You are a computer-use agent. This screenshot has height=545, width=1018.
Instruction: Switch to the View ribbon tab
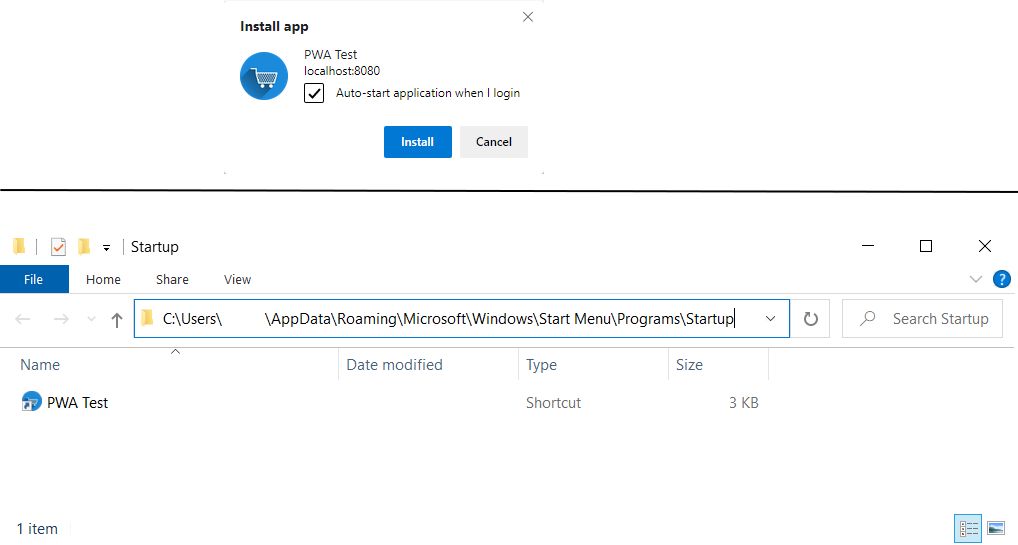[x=237, y=279]
